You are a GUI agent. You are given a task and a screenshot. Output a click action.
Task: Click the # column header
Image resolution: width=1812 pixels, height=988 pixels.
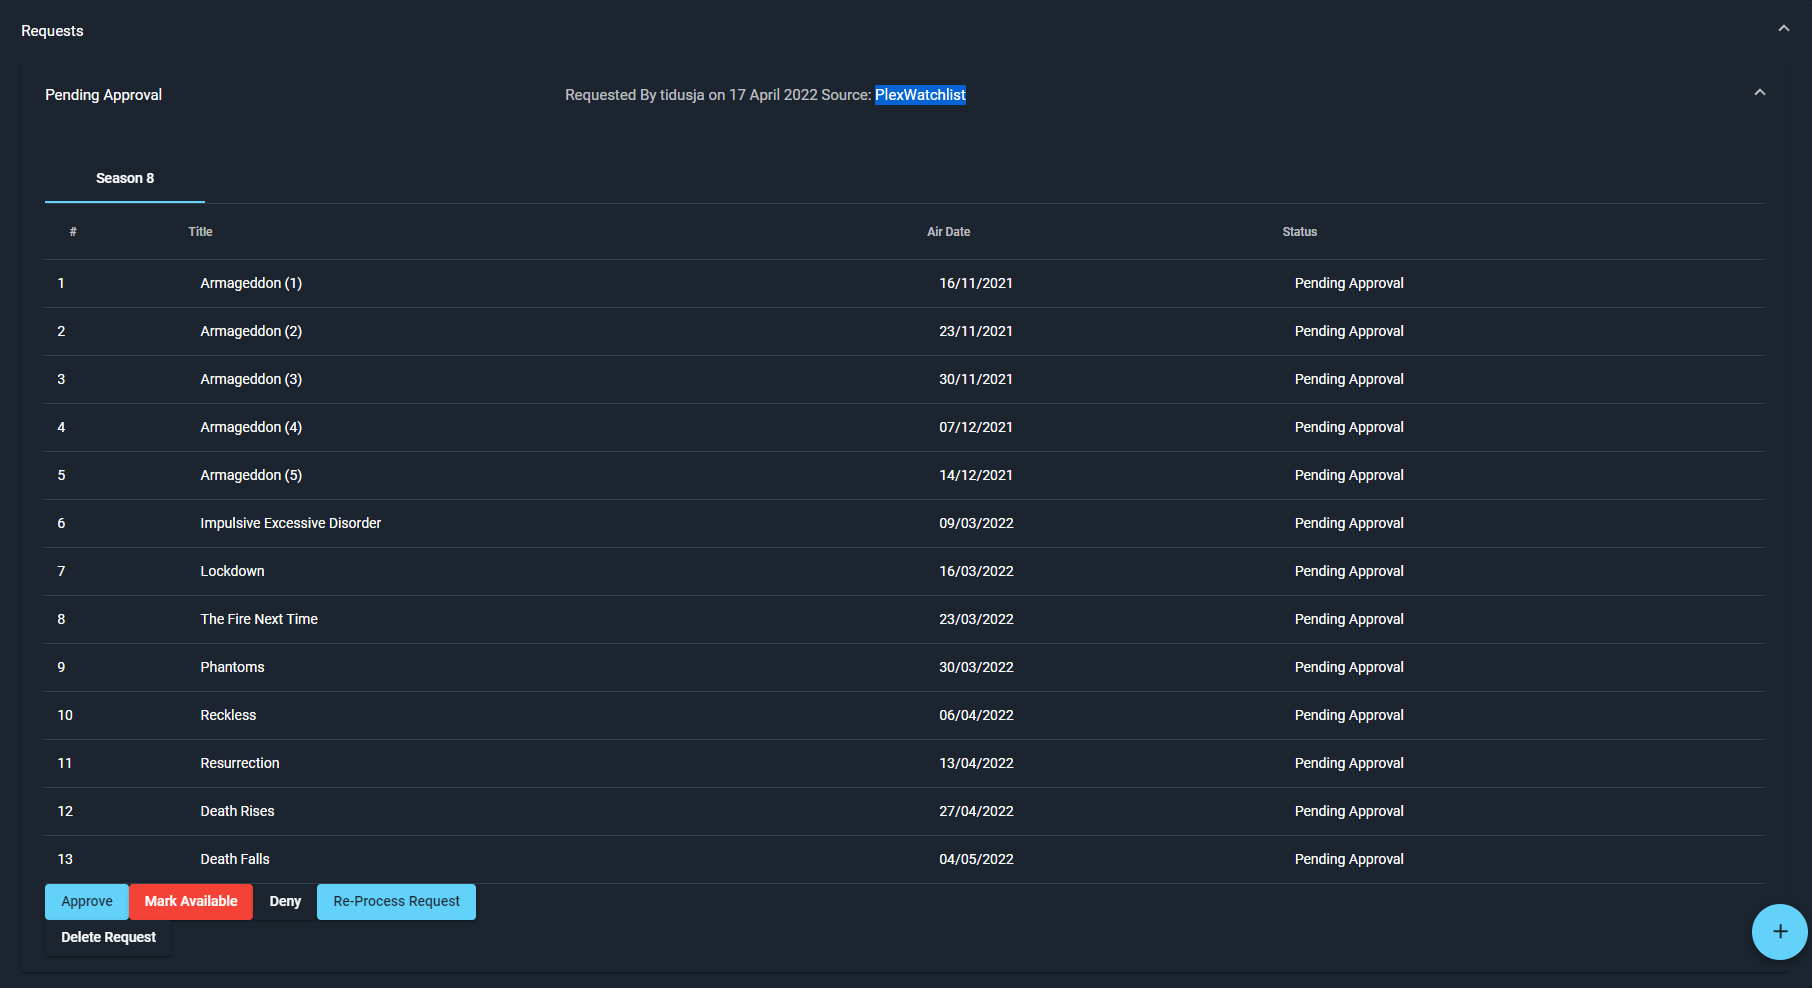73,232
